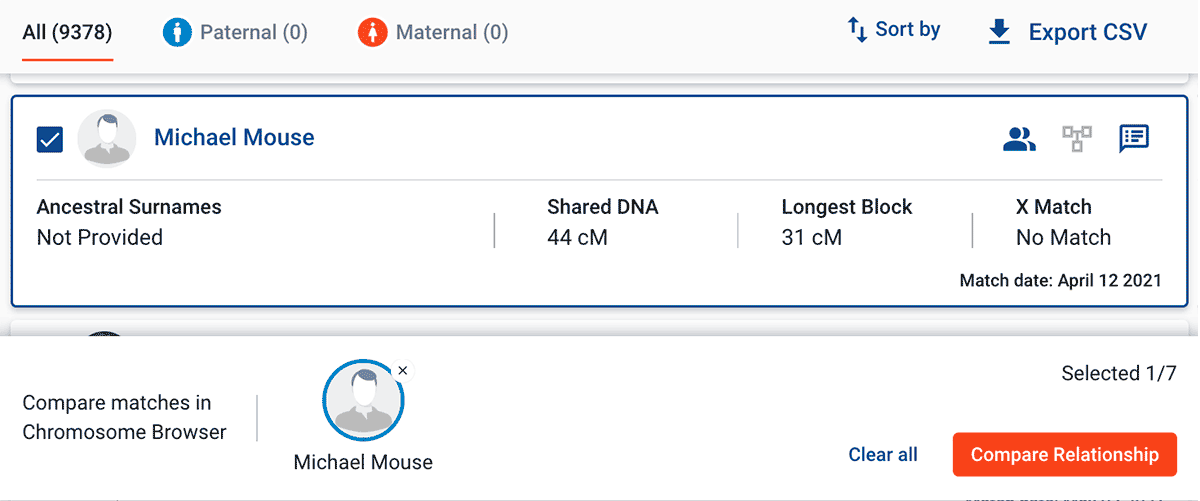
Task: Open the Sort by options
Action: tap(894, 30)
